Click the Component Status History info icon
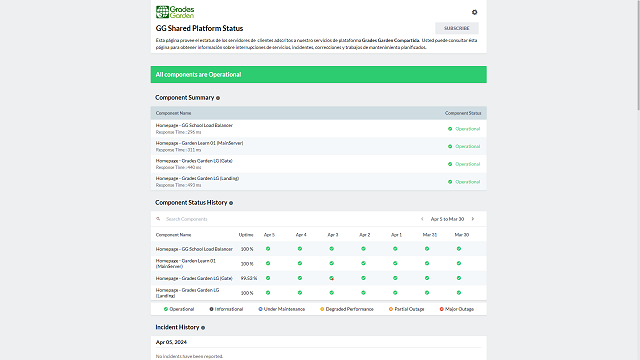The height and width of the screenshot is (360, 640). tap(231, 203)
